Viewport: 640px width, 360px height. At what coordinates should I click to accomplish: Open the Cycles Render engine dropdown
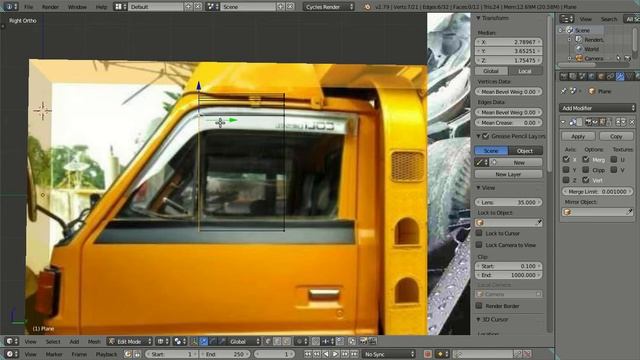click(329, 7)
